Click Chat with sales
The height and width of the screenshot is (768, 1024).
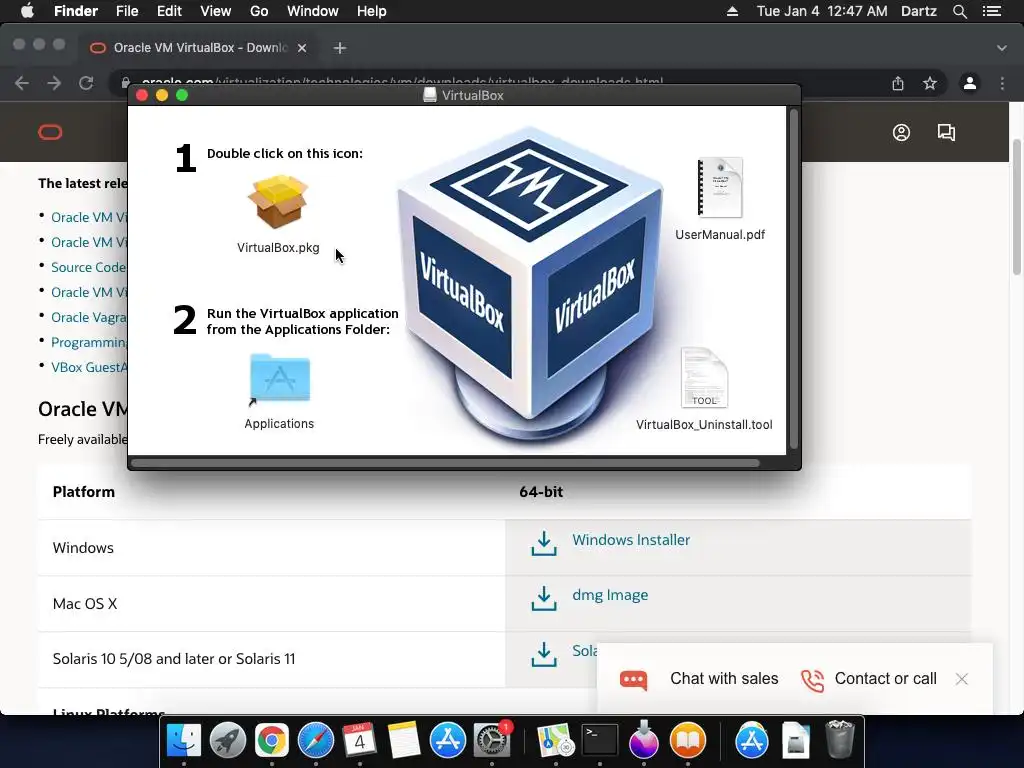pos(724,679)
